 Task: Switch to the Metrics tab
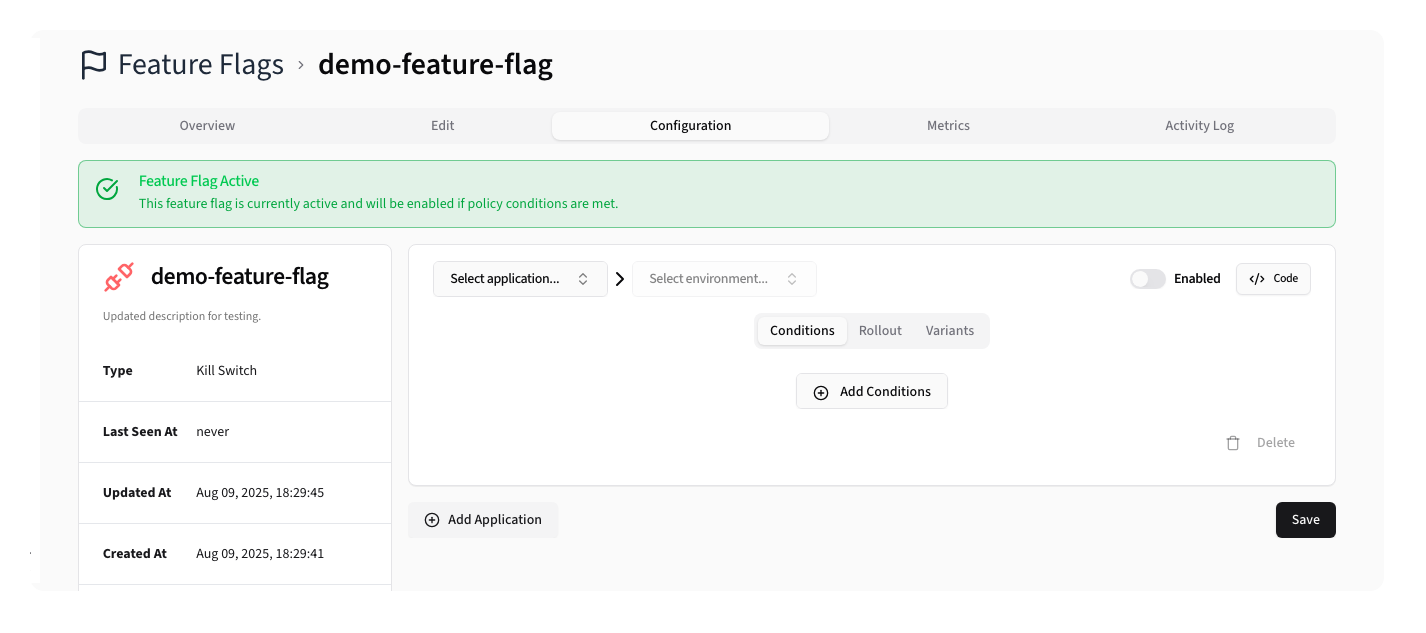(x=948, y=125)
